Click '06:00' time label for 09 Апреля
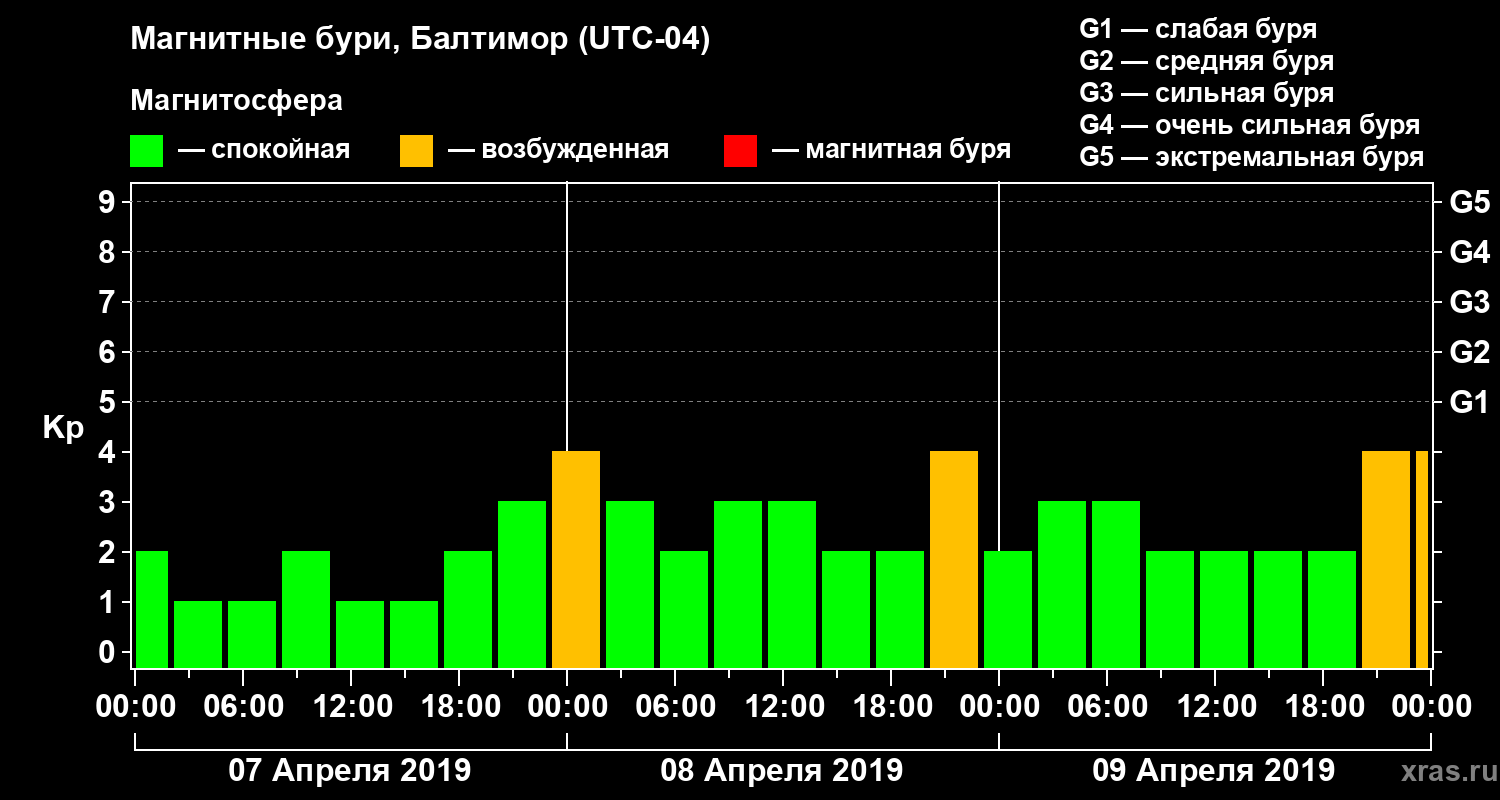This screenshot has width=1500, height=800. coord(1107,707)
